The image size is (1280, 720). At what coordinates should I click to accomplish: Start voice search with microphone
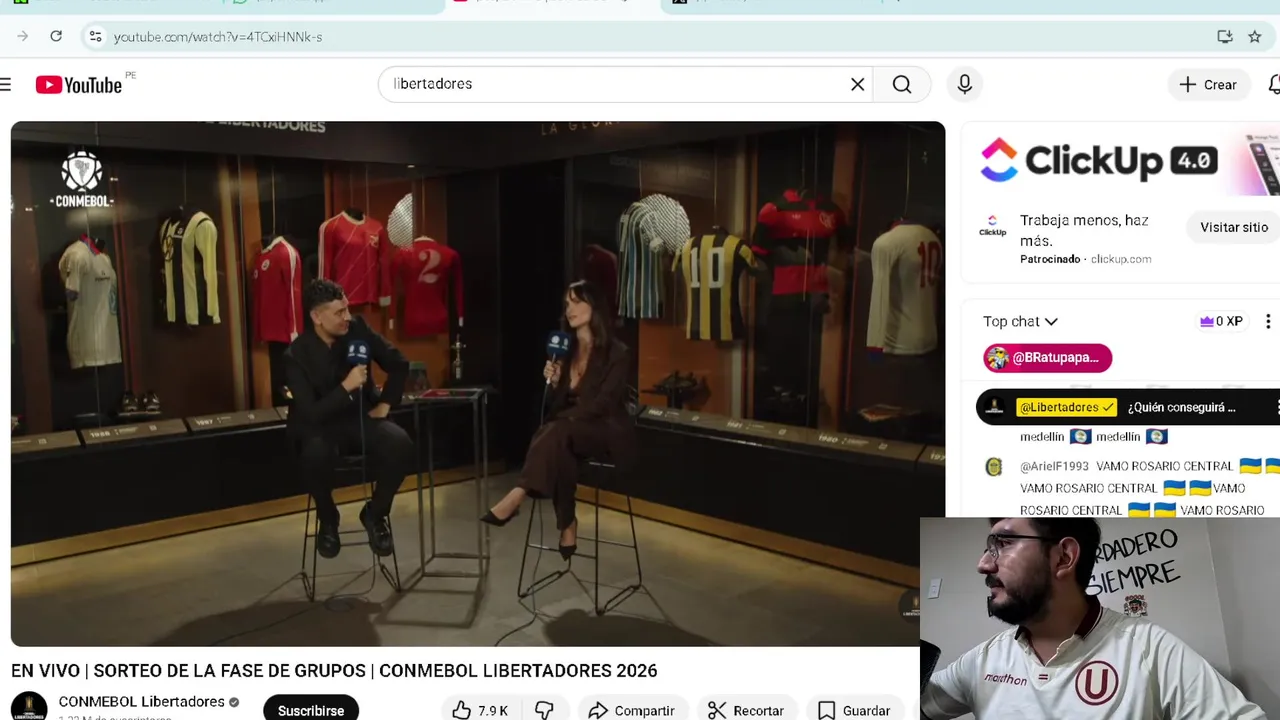pos(964,84)
